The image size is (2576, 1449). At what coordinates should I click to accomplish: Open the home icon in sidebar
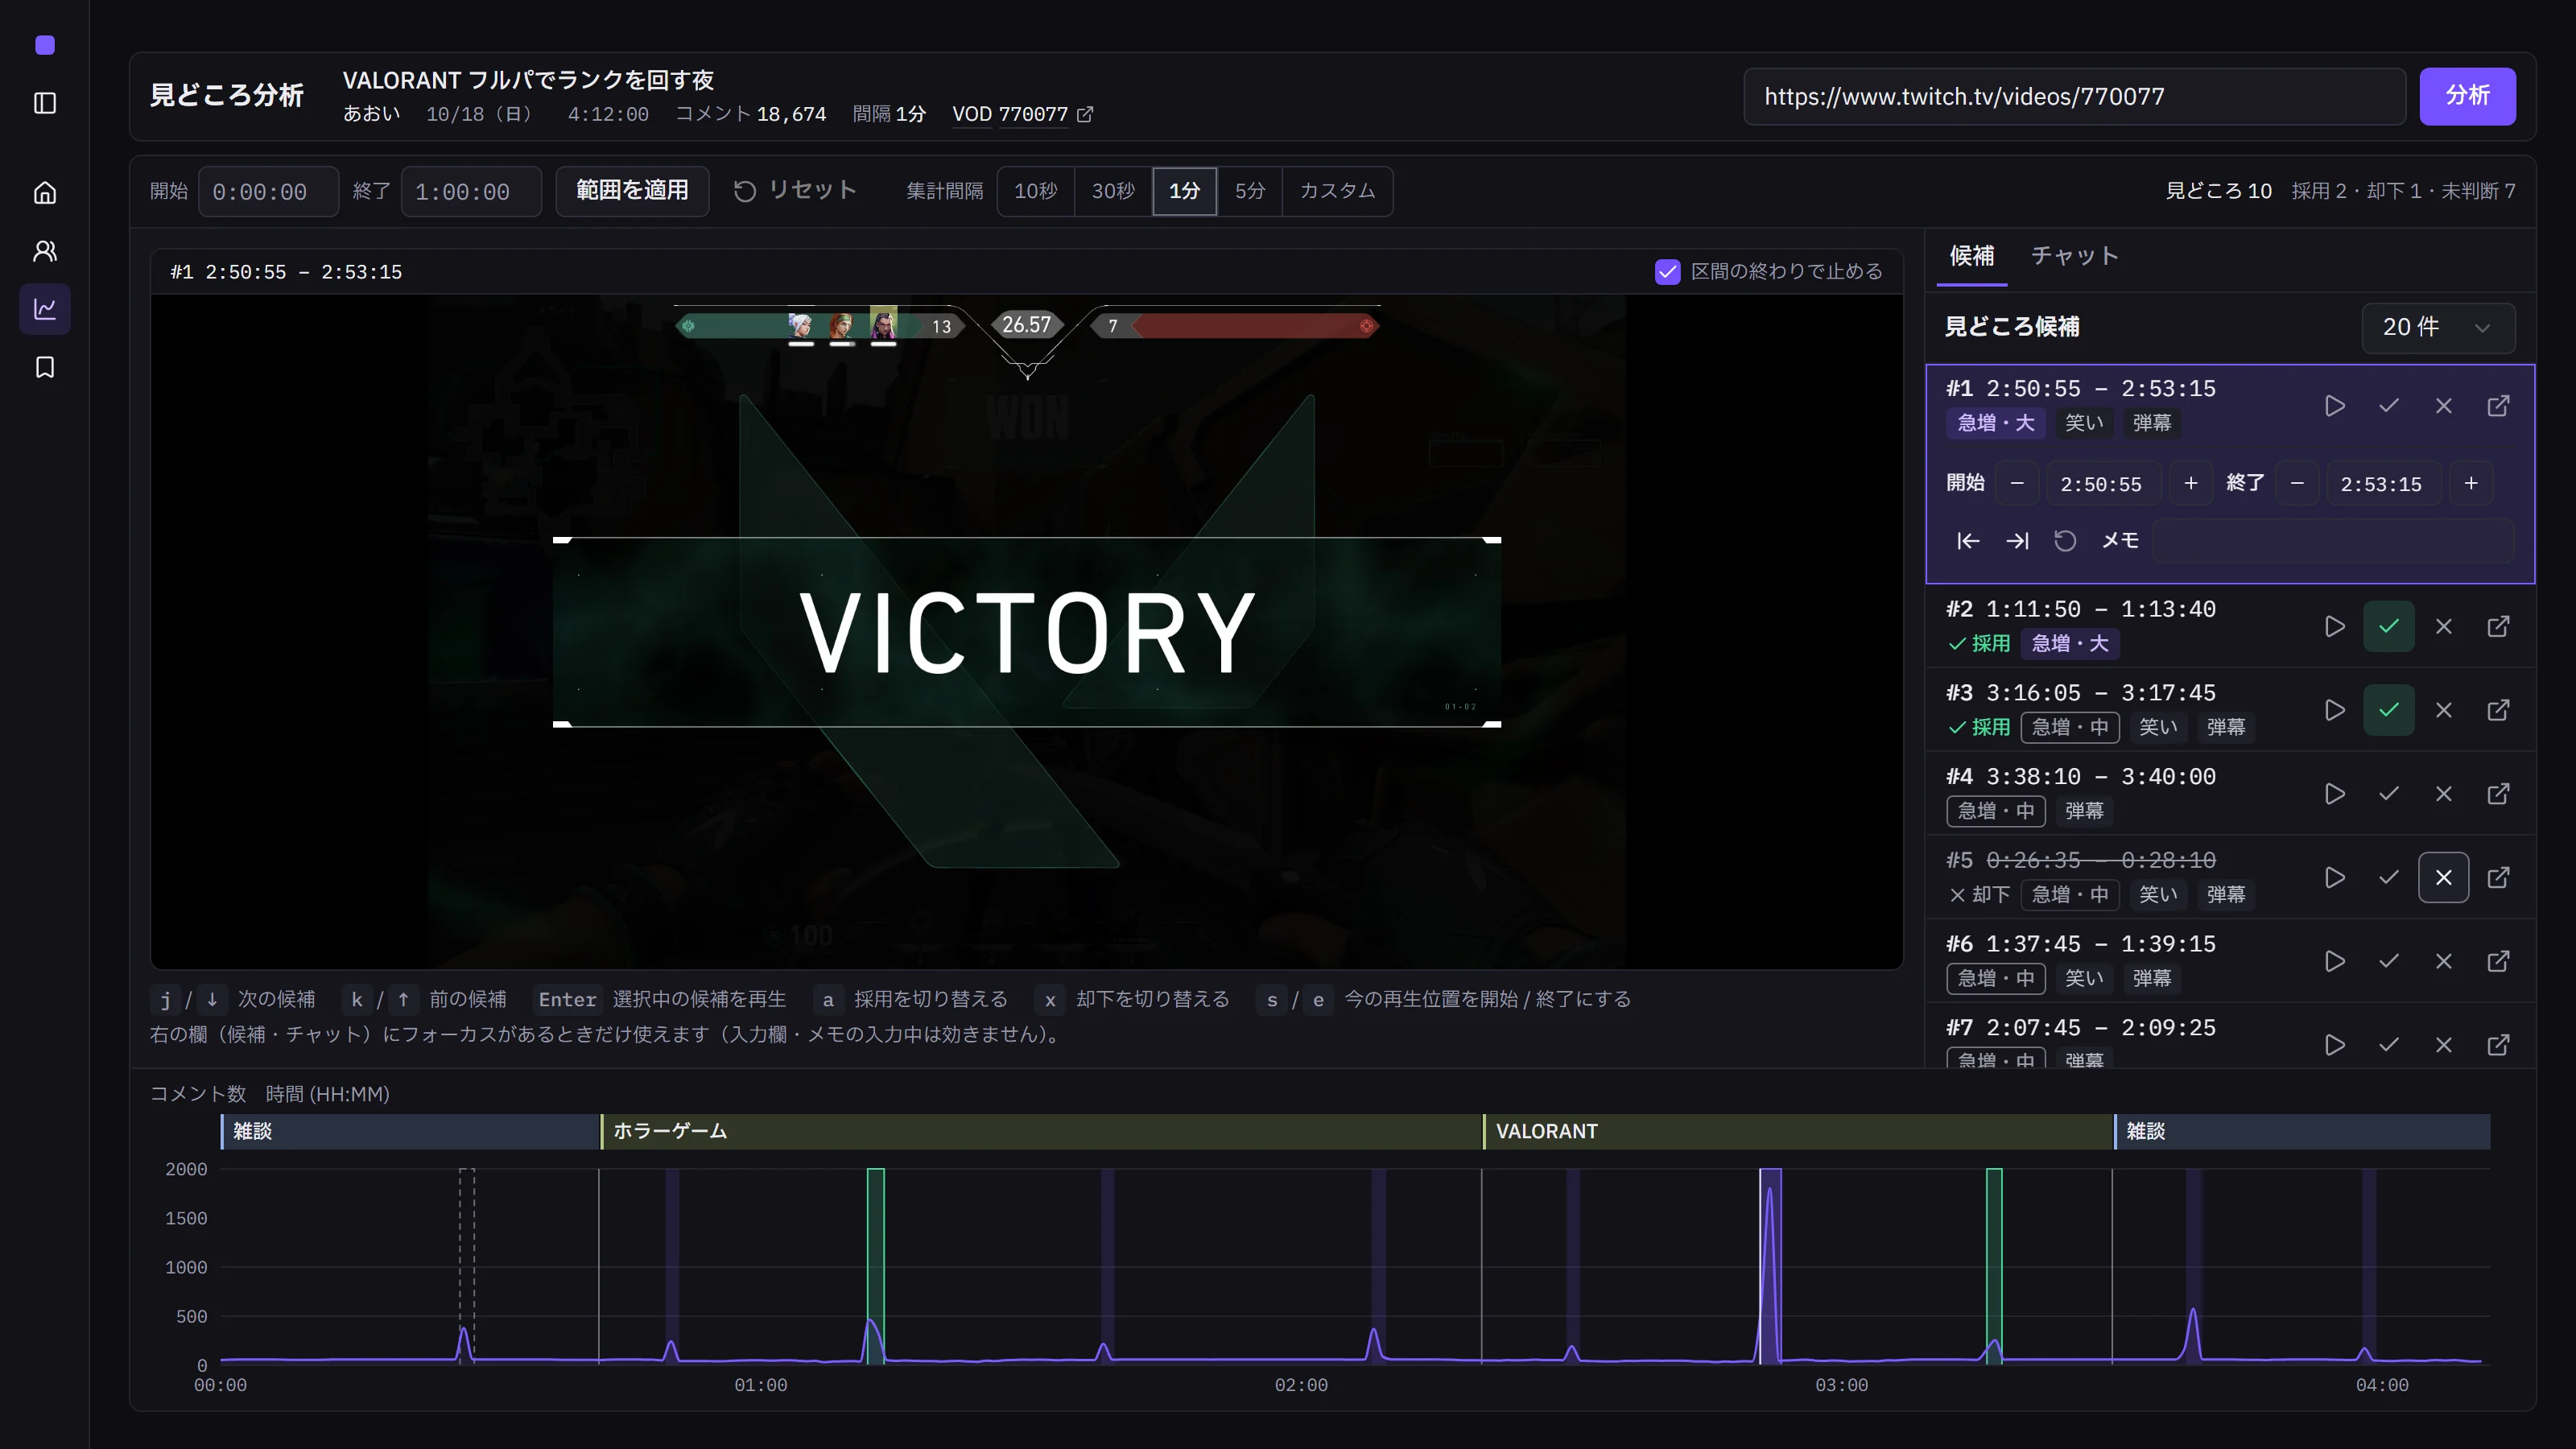tap(45, 193)
